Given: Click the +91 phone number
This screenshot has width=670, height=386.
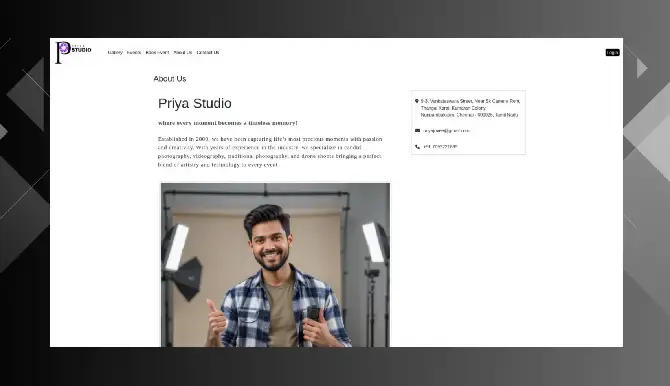Looking at the screenshot, I should (440, 147).
